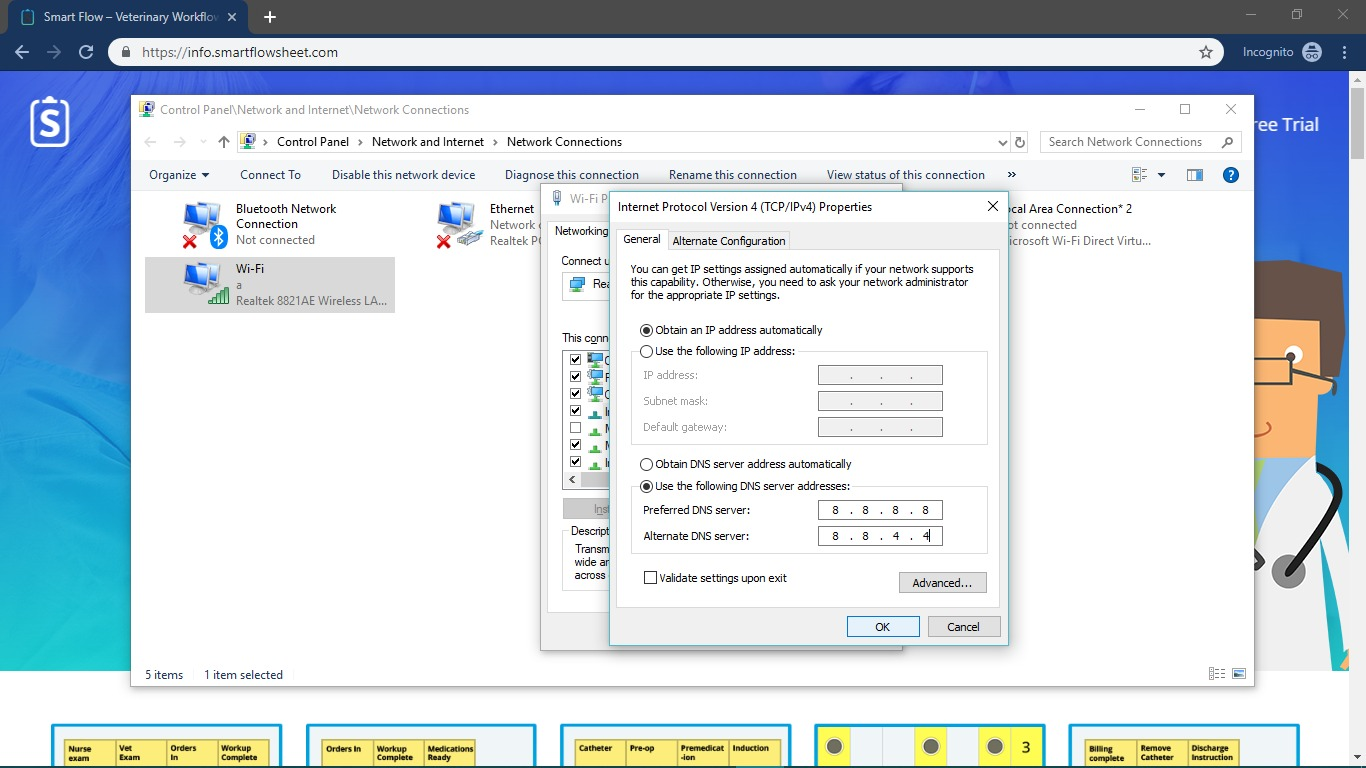Click the Smart Flow logo icon on webpage

click(x=49, y=122)
